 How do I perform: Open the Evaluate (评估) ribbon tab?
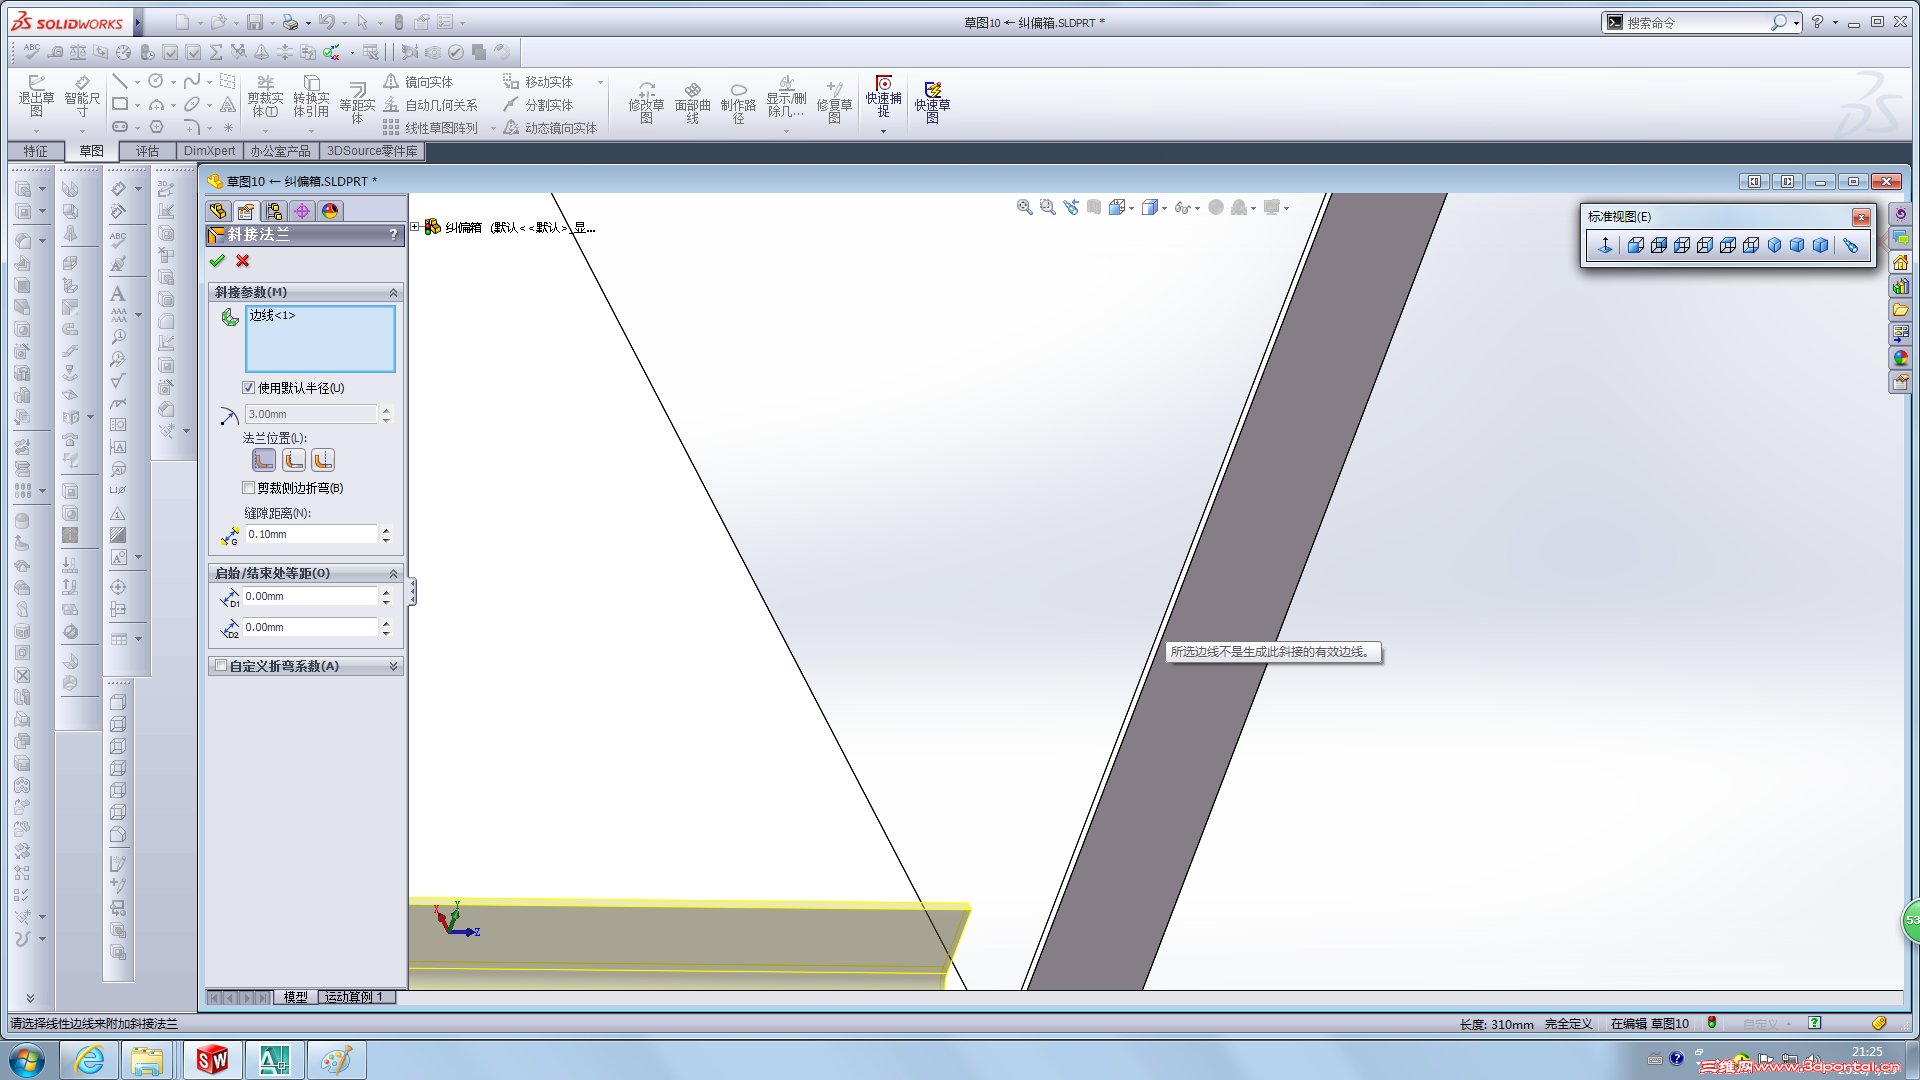[147, 151]
